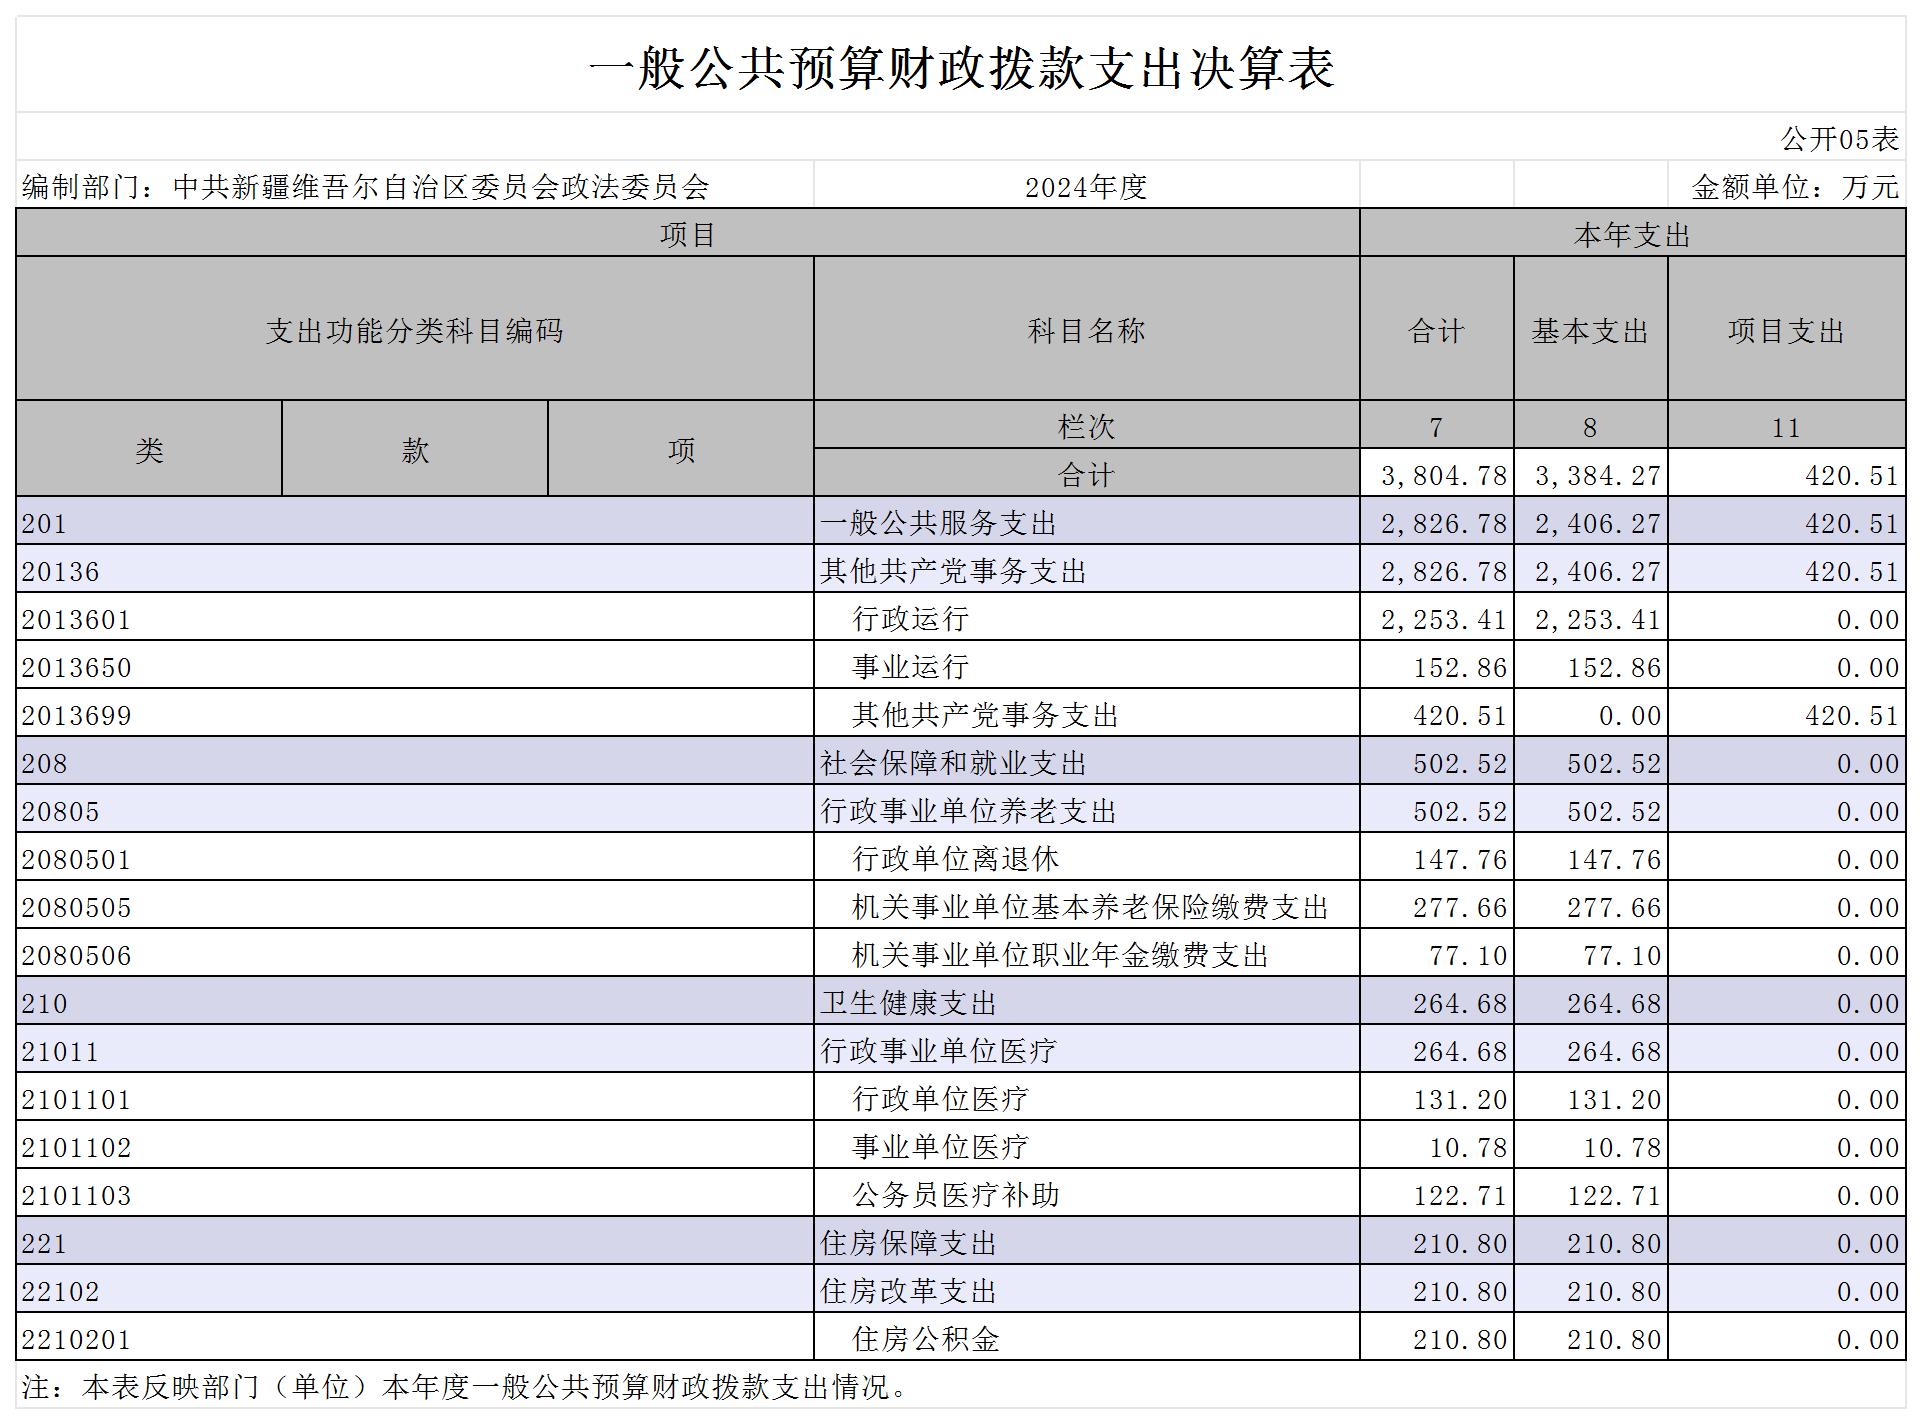Select the 基本支出 column header
This screenshot has width=1922, height=1424.
point(1589,330)
